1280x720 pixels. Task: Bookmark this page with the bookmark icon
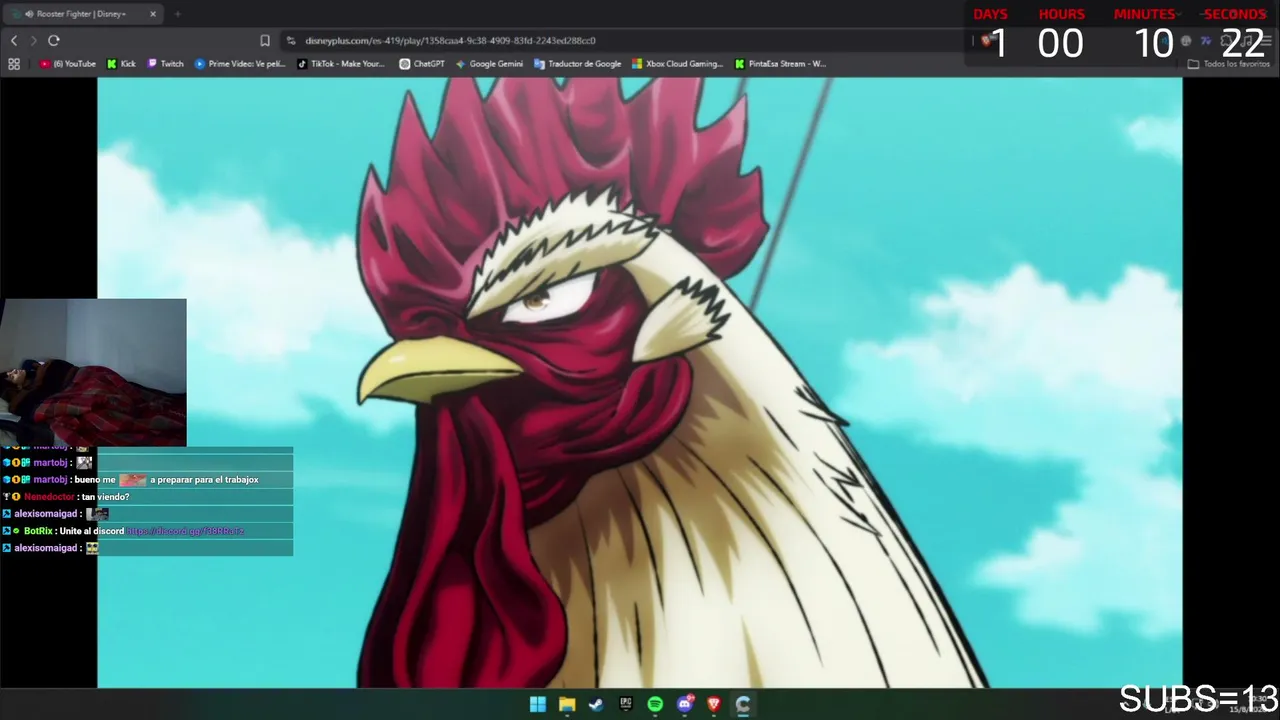(x=265, y=40)
